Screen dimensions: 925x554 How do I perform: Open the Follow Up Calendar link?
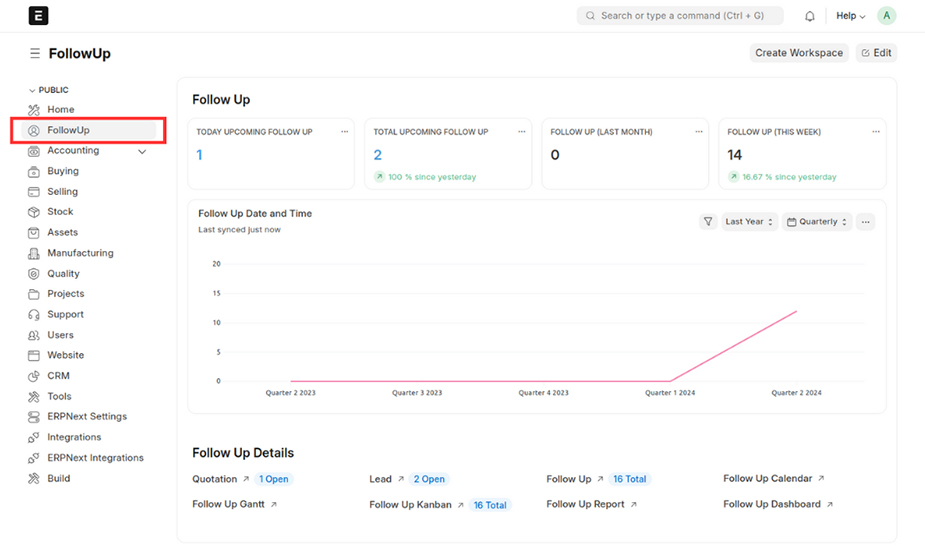pyautogui.click(x=769, y=479)
